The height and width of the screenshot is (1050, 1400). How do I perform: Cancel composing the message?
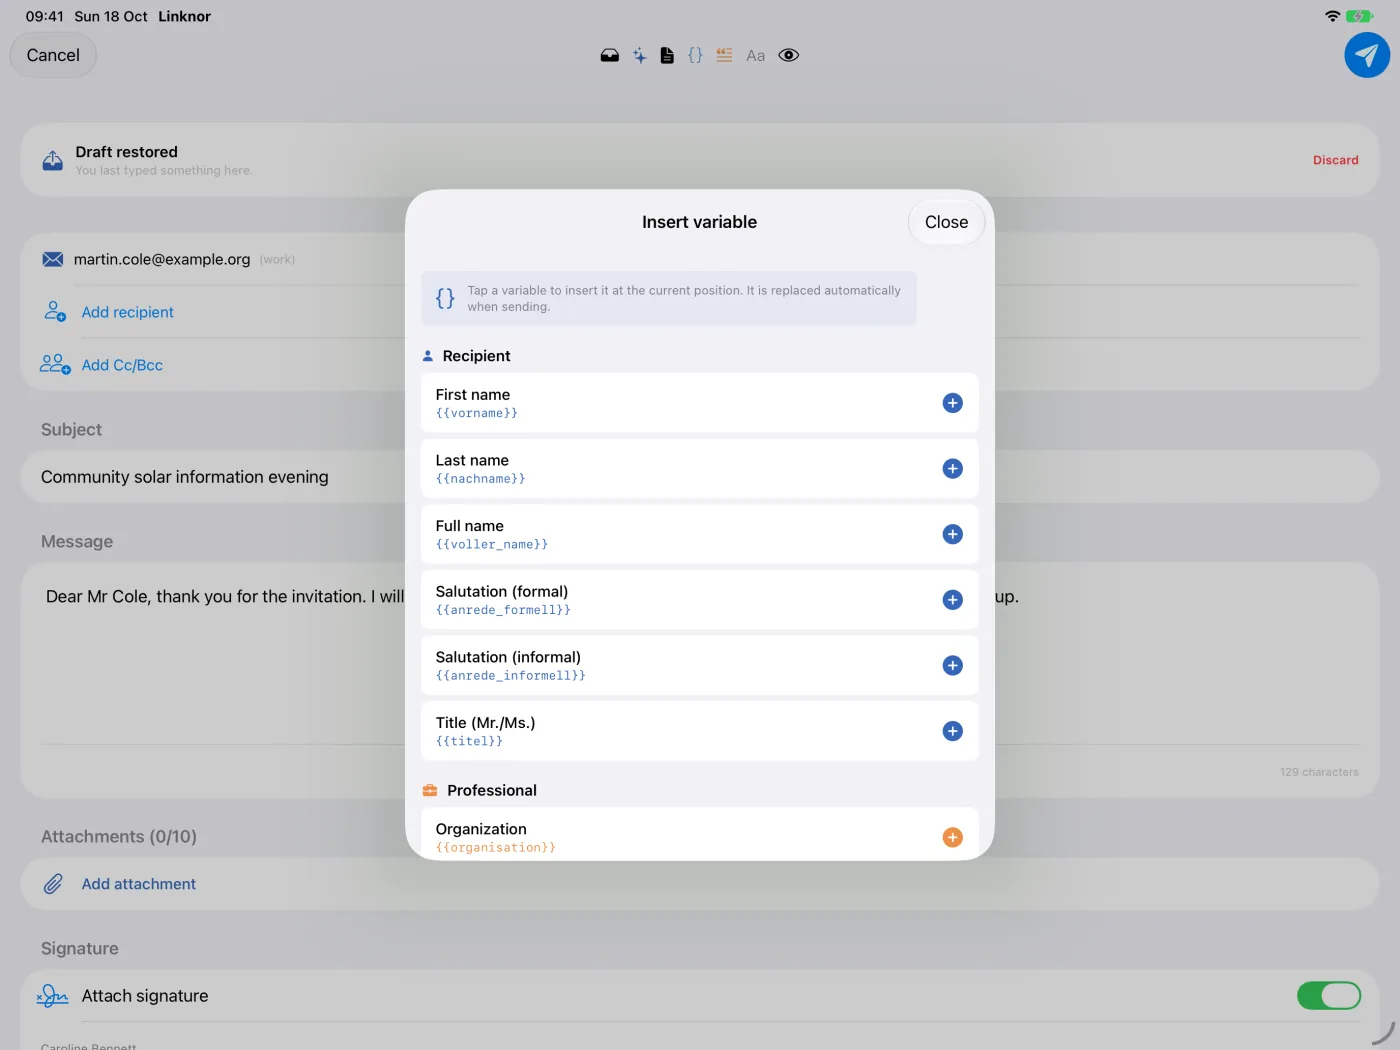click(53, 55)
